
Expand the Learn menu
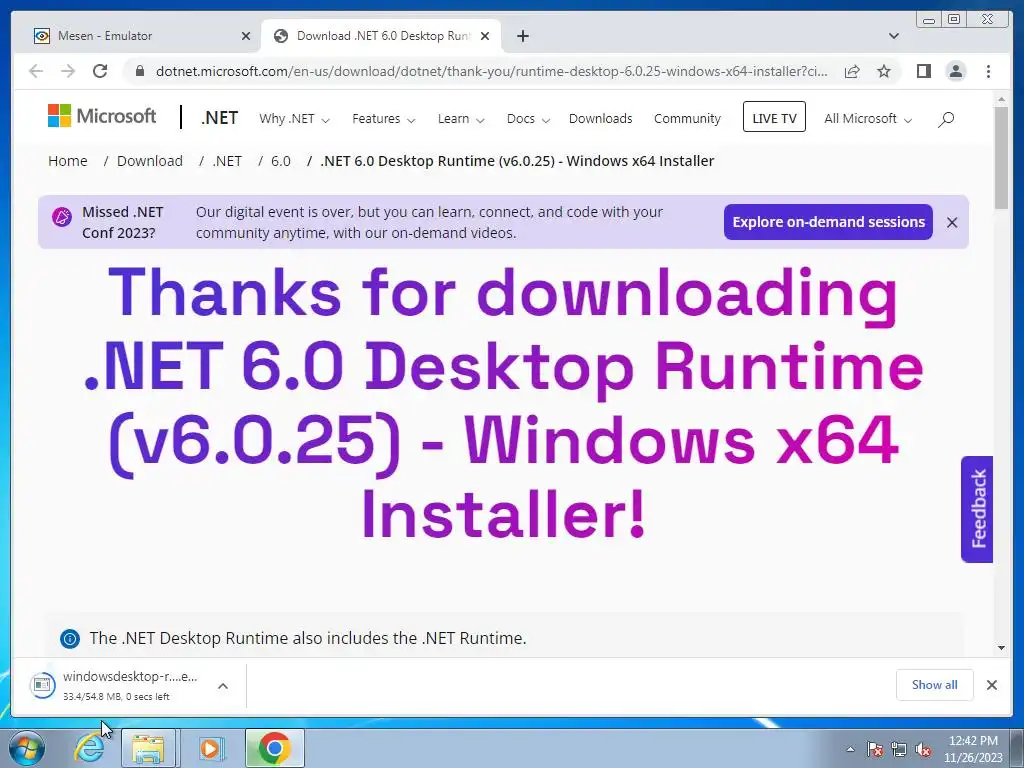[461, 119]
